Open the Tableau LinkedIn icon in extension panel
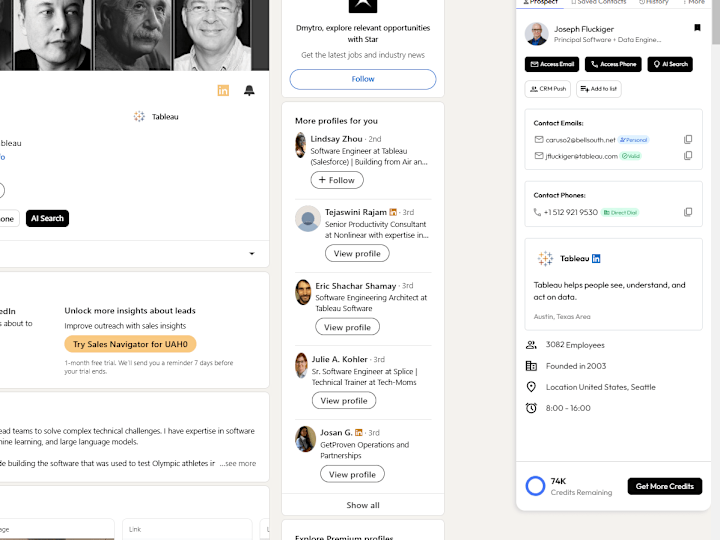Viewport: 720px width, 540px height. (x=596, y=259)
